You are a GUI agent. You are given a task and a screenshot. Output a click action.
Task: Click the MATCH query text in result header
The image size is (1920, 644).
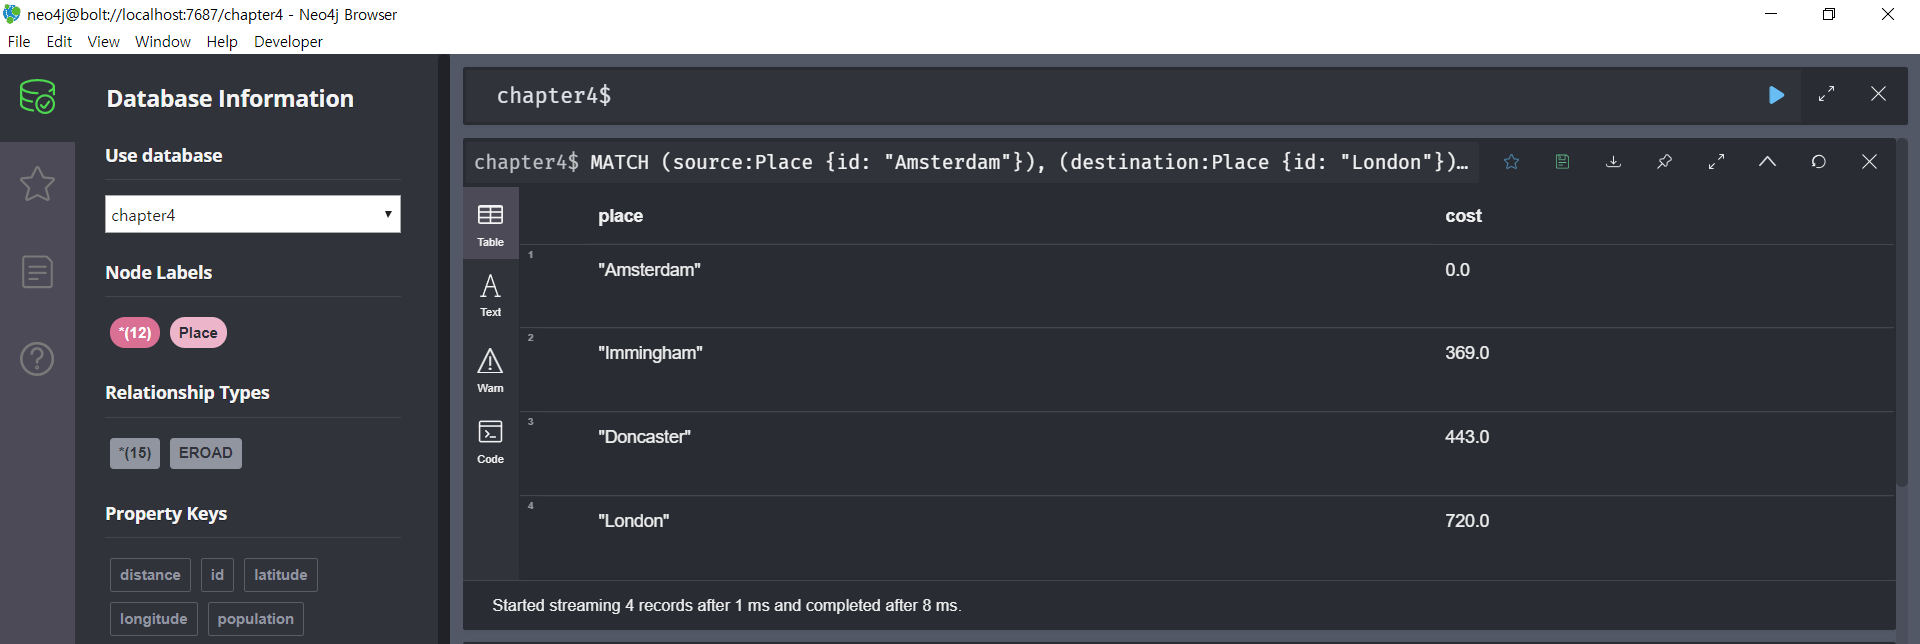tap(1029, 162)
